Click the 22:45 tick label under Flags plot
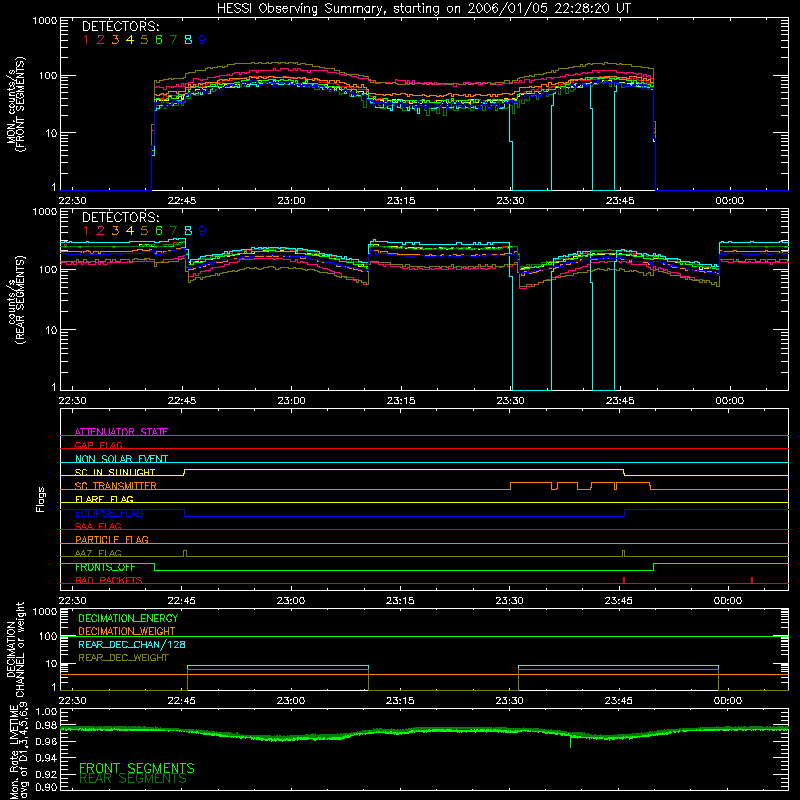This screenshot has width=800, height=800. (x=181, y=601)
